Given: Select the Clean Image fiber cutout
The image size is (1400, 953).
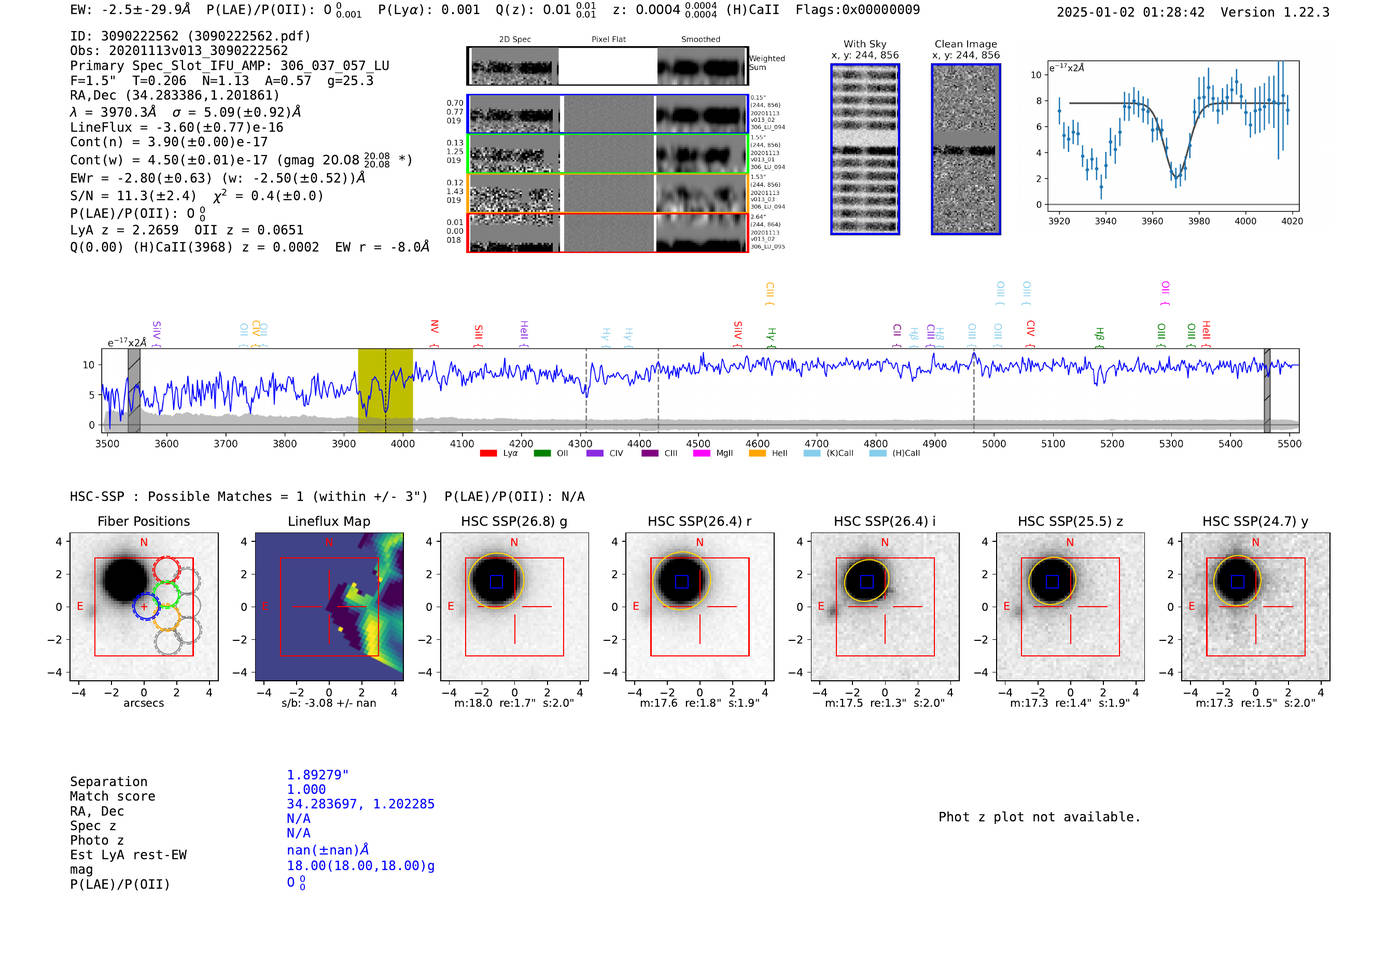Looking at the screenshot, I should coord(966,149).
